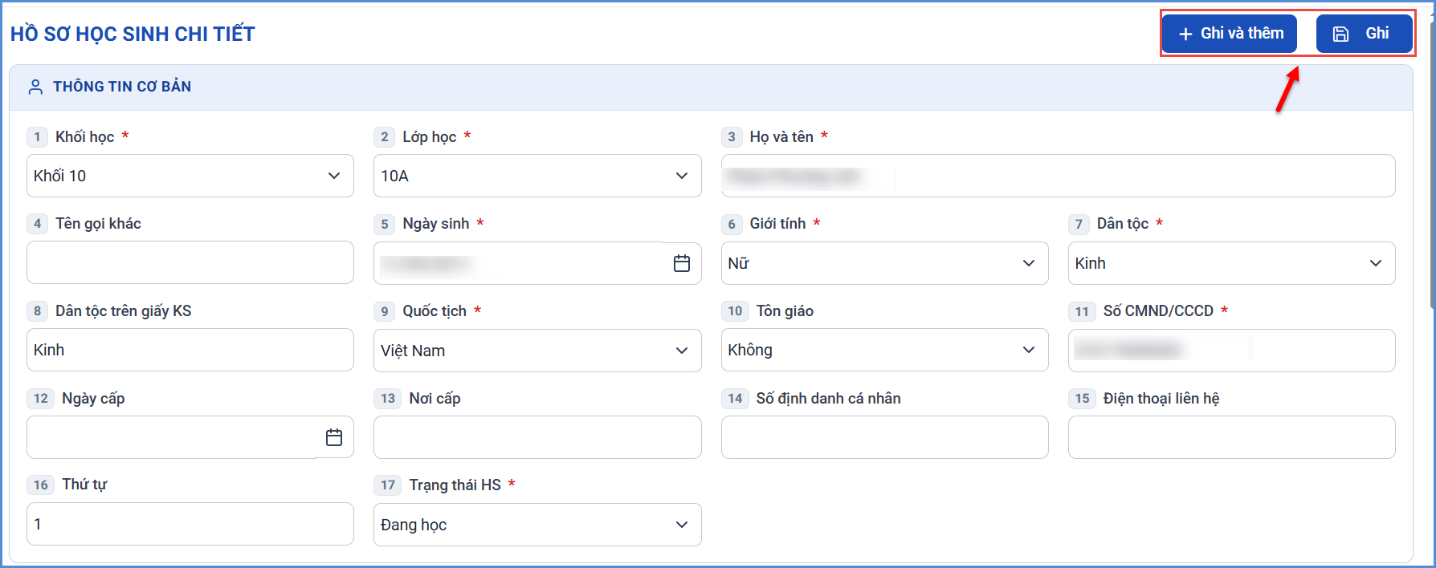Screen dimensions: 1436x568
Task: Focus the Số CMND/CCCD field
Action: pyautogui.click(x=1232, y=350)
